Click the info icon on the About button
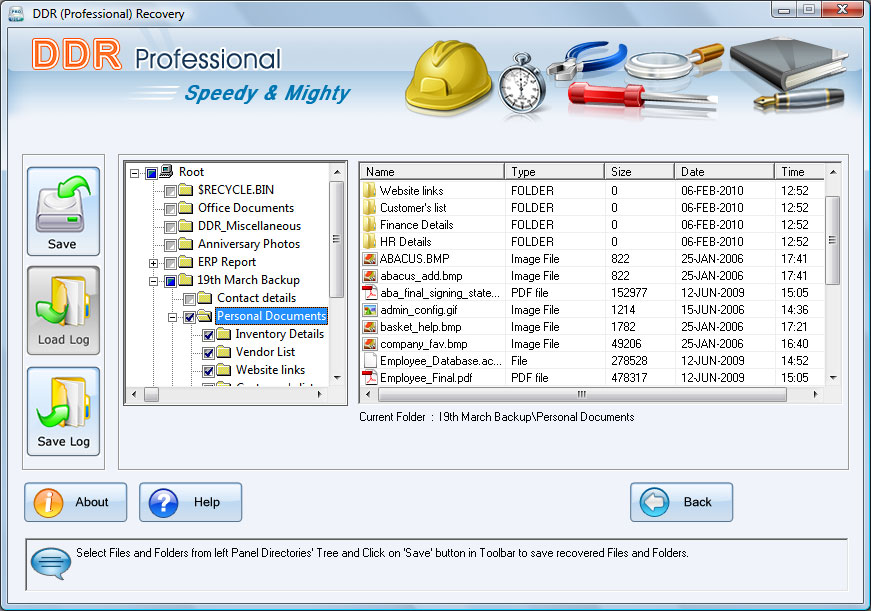This screenshot has width=871, height=611. [49, 502]
